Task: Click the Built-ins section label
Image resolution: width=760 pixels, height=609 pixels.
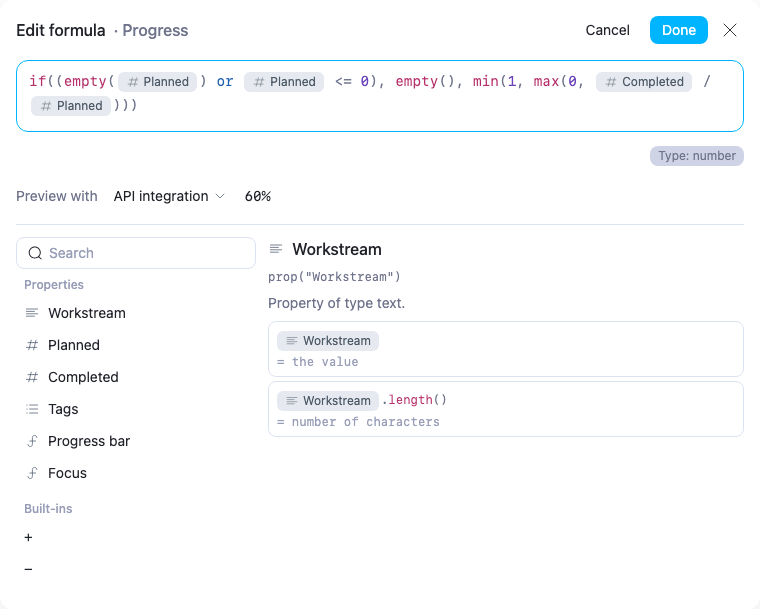Action: (48, 509)
